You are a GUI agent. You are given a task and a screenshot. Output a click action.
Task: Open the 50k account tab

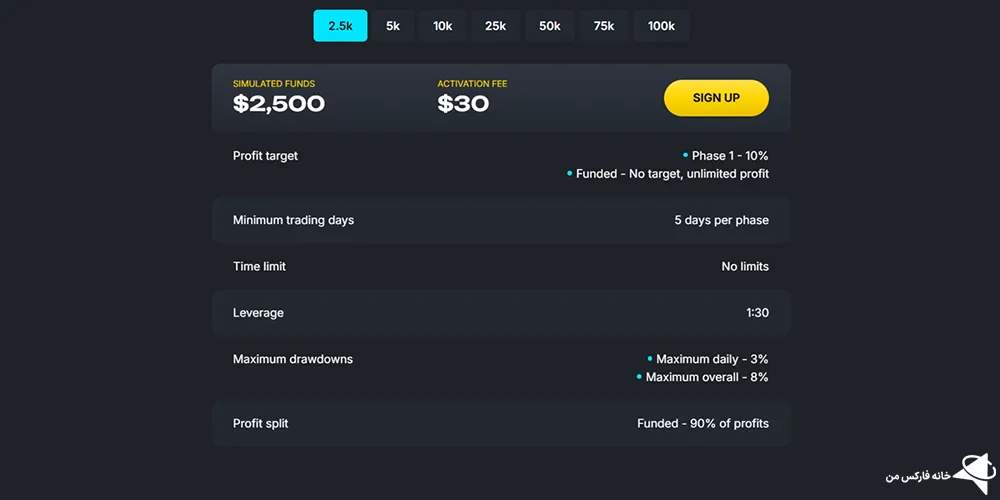550,26
